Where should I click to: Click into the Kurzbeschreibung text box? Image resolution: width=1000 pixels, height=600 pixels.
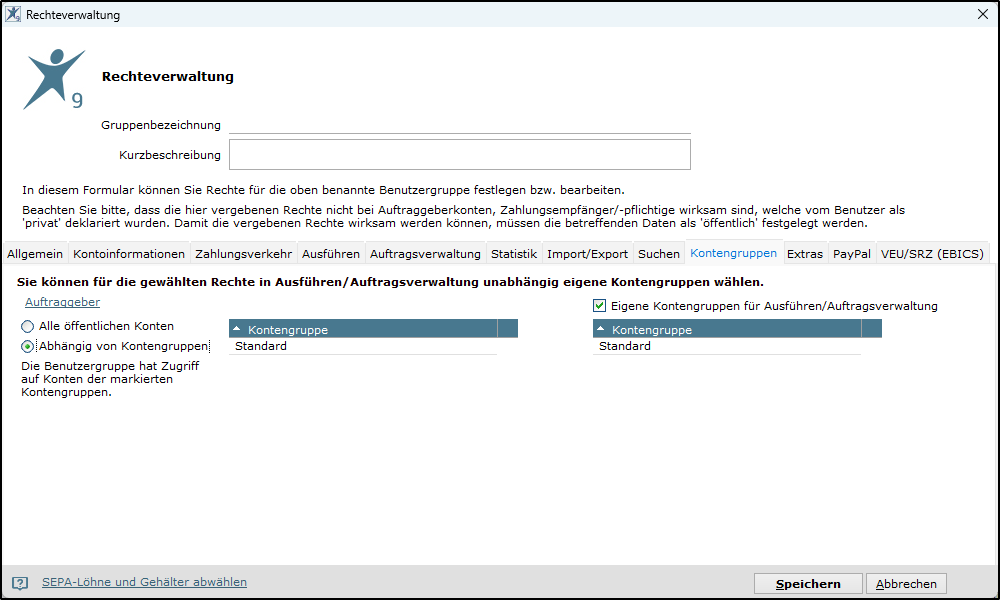tap(460, 155)
